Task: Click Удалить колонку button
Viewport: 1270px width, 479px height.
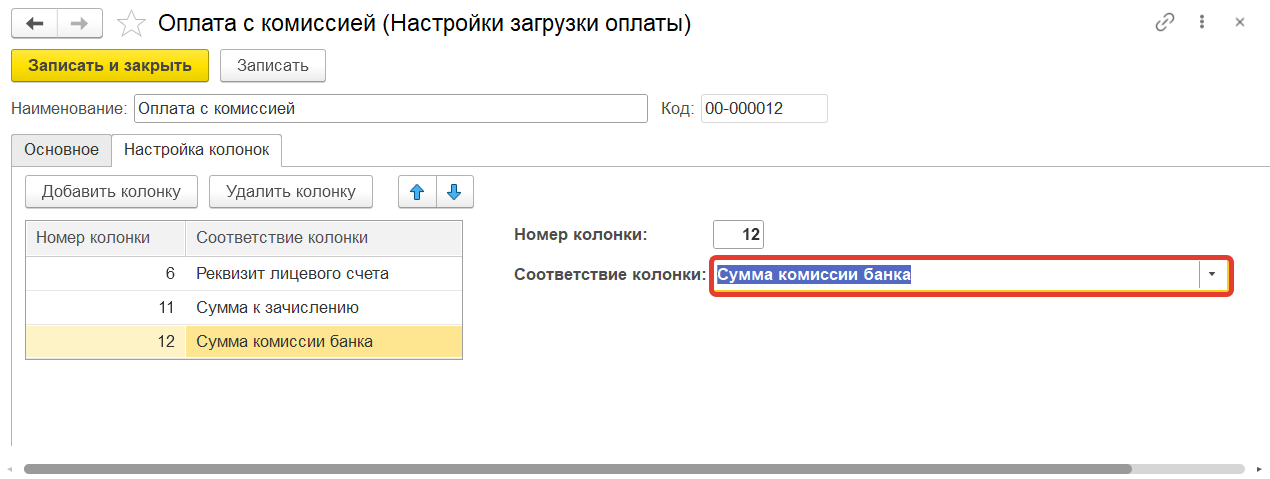Action: pyautogui.click(x=291, y=191)
